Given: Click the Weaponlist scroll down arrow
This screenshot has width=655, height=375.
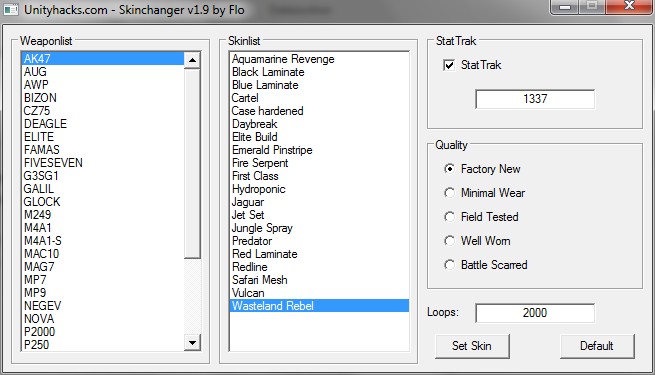Looking at the screenshot, I should point(192,343).
